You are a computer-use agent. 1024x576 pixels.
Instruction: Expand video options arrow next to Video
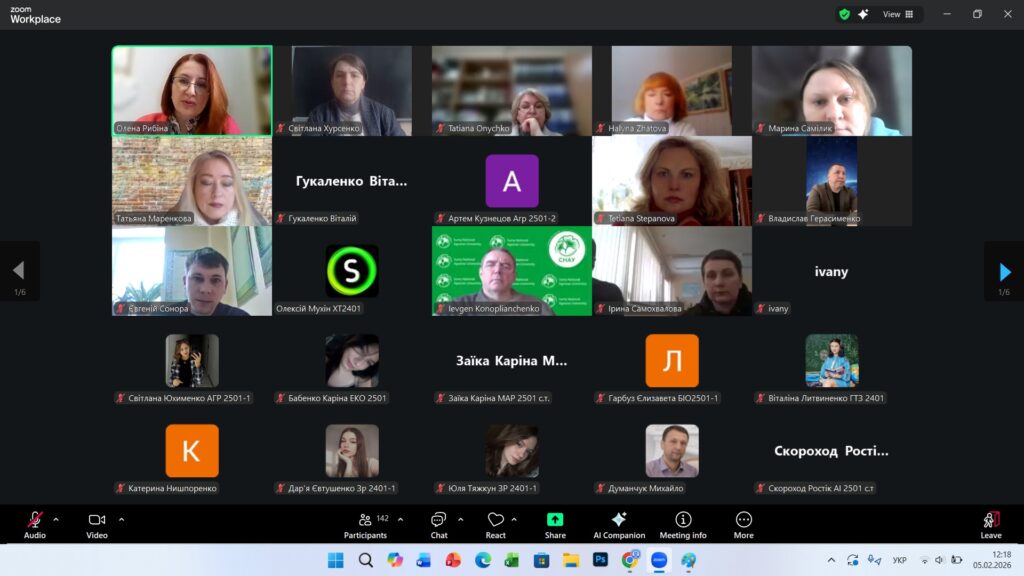[x=121, y=519]
